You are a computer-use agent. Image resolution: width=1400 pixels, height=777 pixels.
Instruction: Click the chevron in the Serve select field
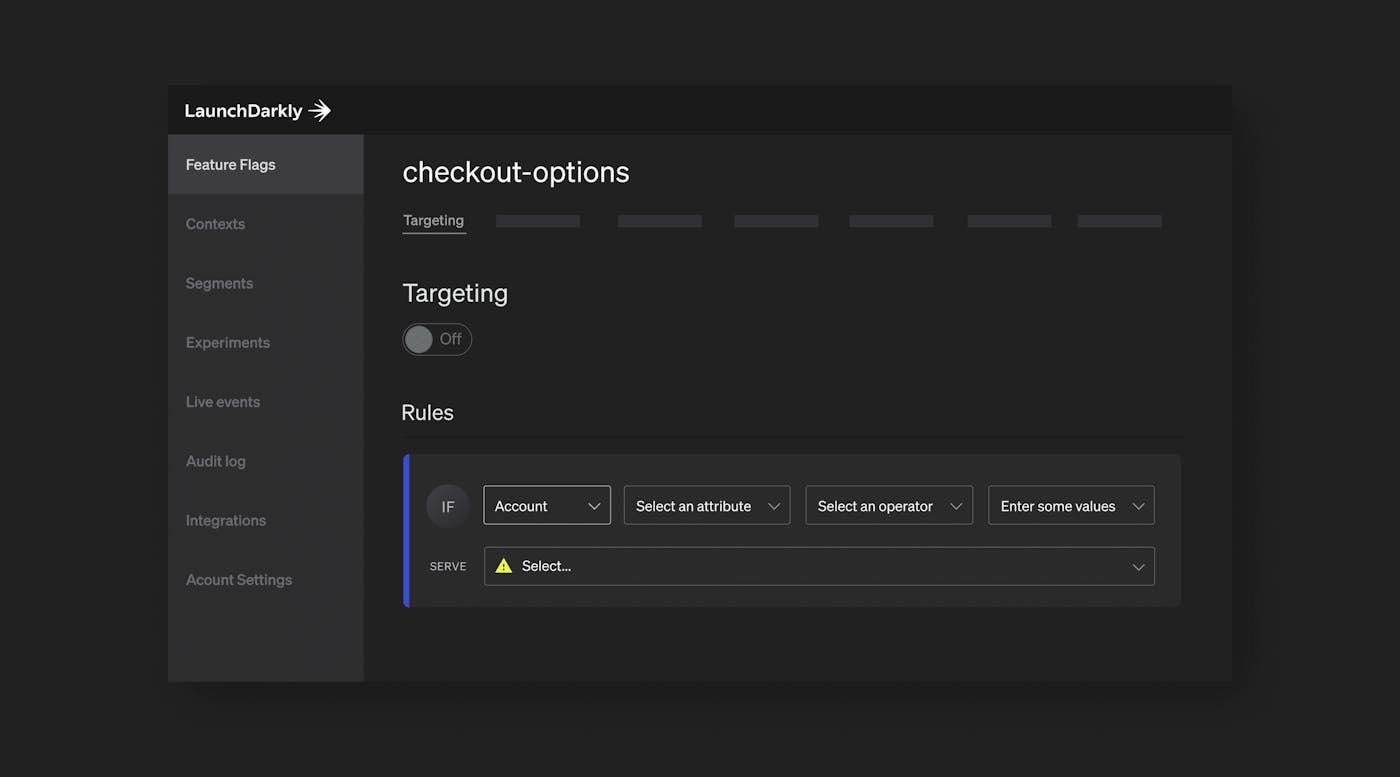[1138, 567]
